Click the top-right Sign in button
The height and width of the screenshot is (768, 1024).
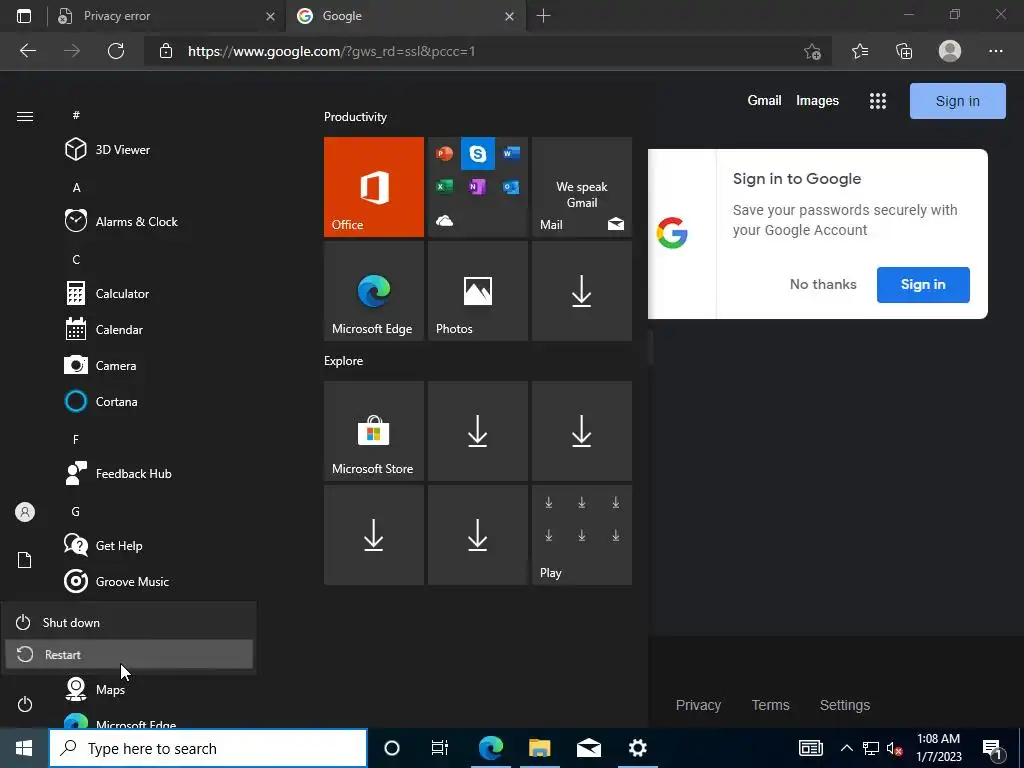pos(957,101)
